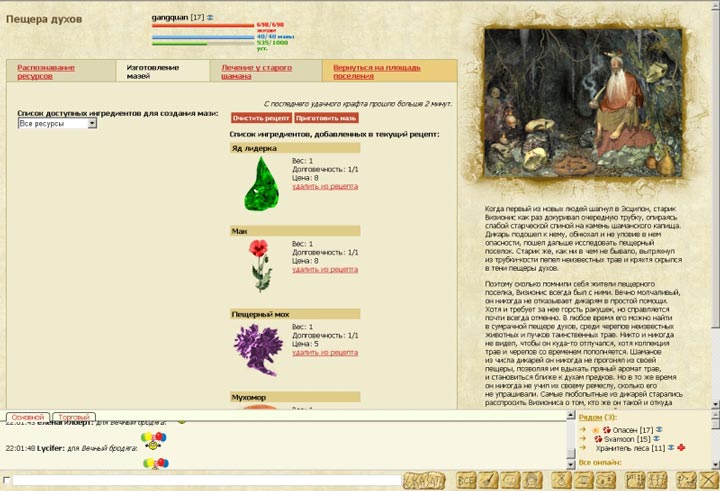Click the blue mana bar 40/40
This screenshot has width=720, height=491.
(x=203, y=37)
